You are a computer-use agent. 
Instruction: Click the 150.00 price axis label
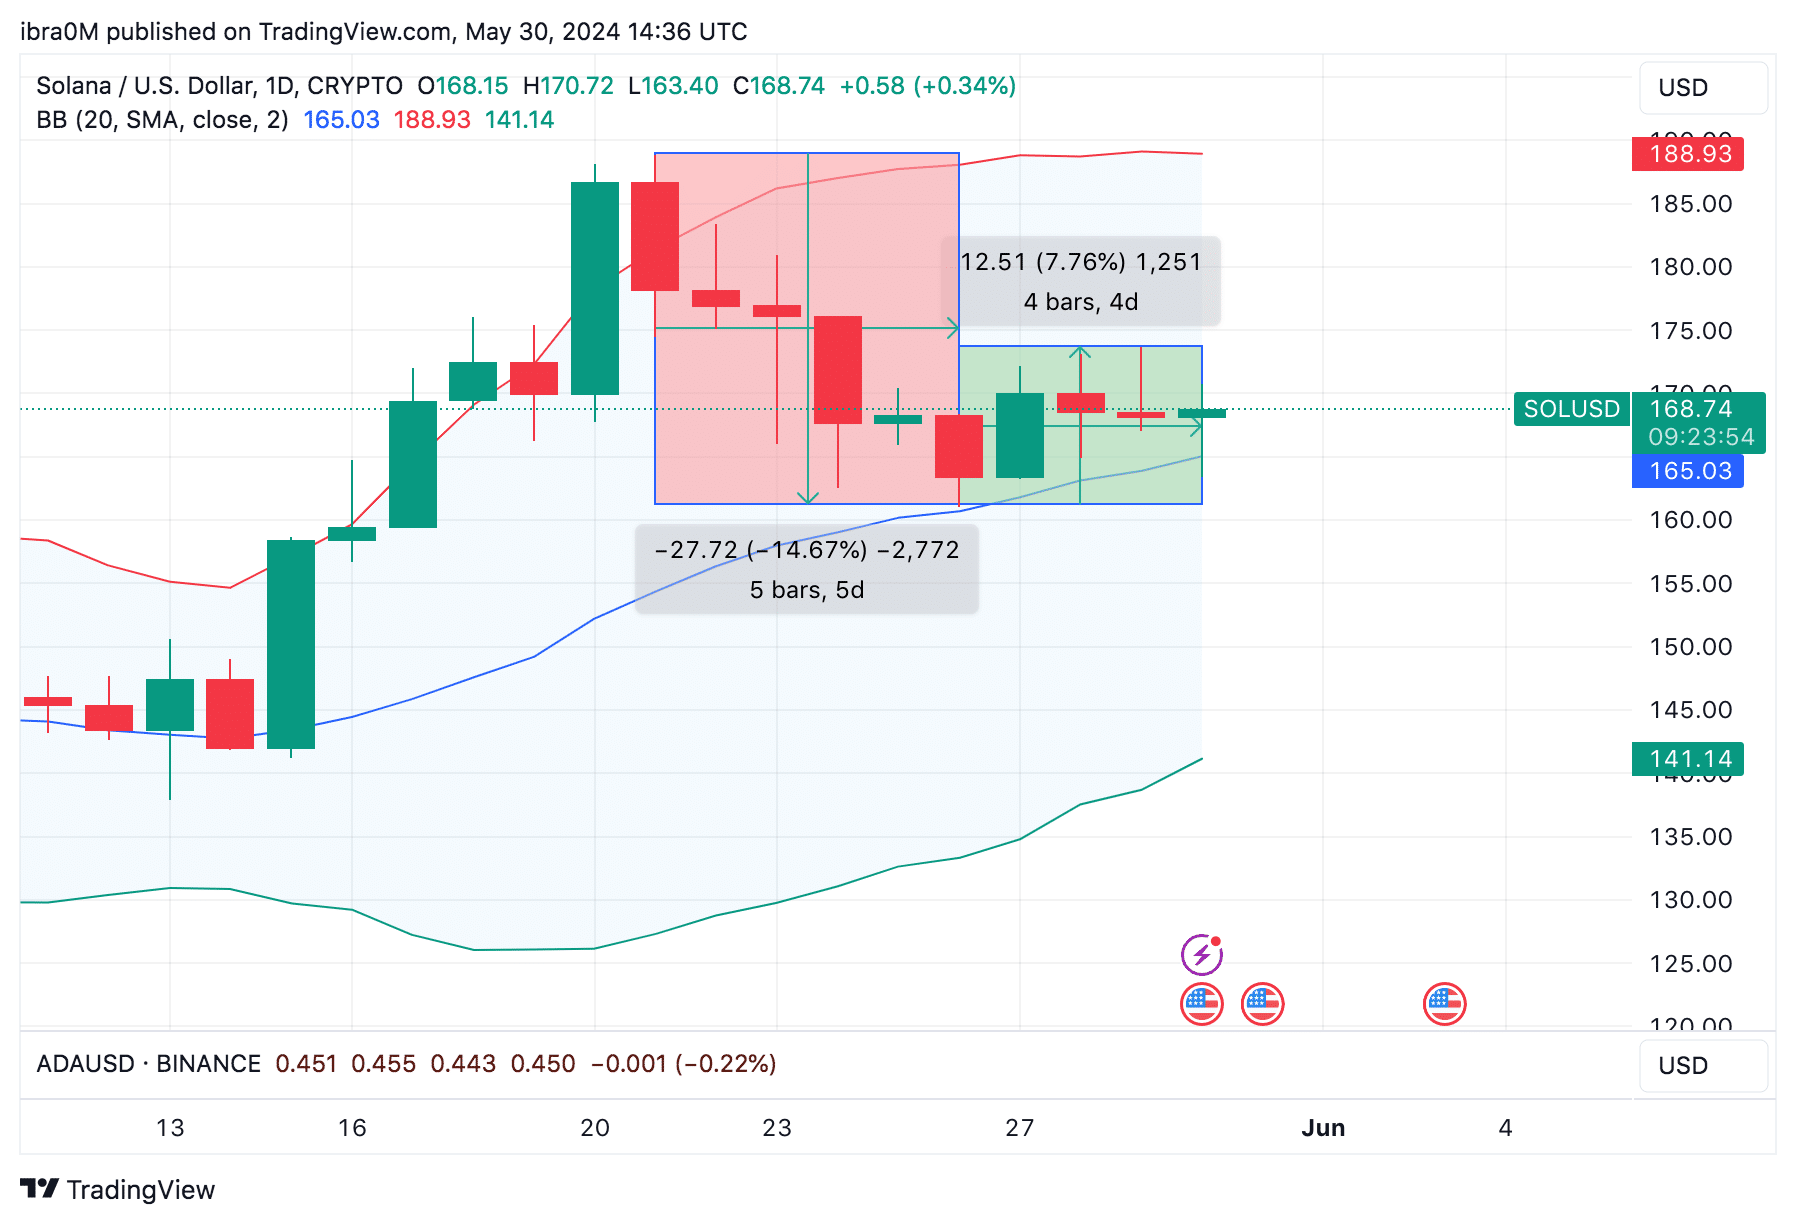[1691, 647]
